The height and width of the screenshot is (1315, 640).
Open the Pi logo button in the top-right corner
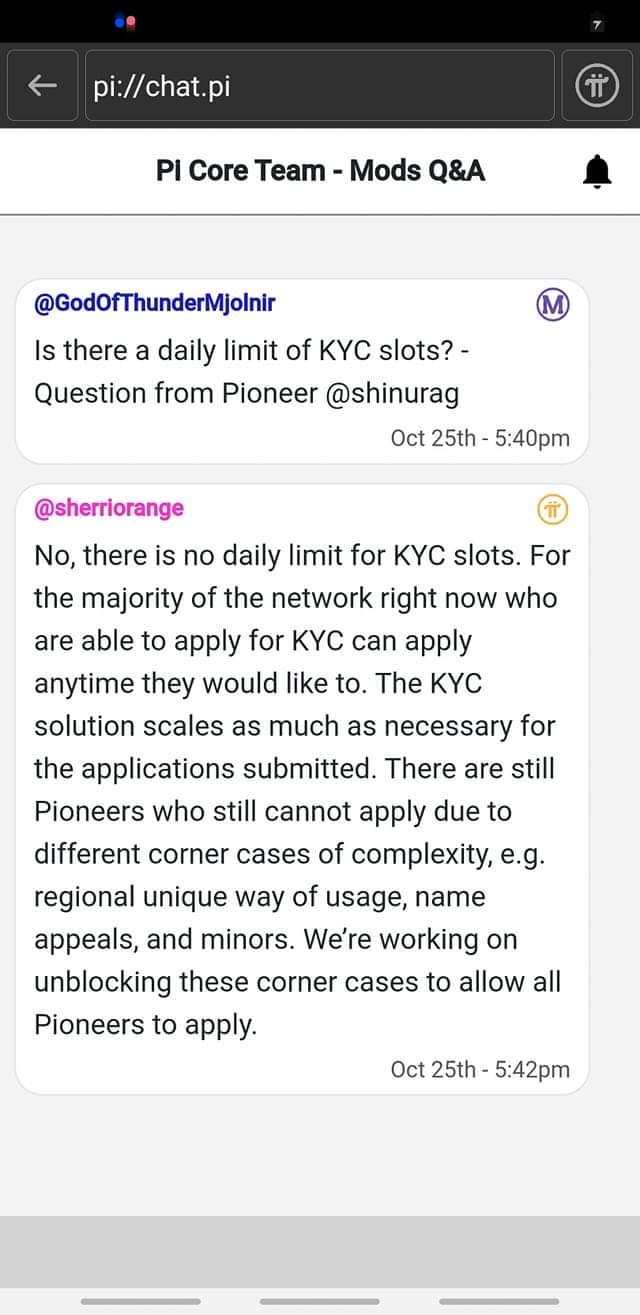(x=597, y=87)
